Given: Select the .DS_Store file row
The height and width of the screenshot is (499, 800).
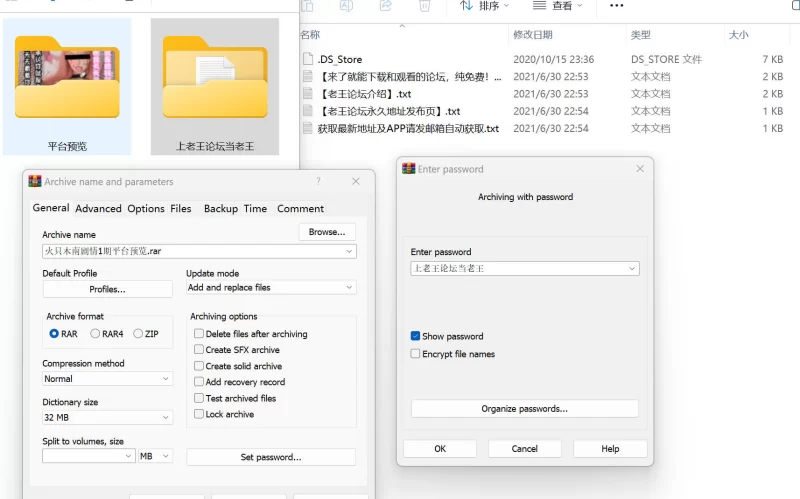Looking at the screenshot, I should coord(543,59).
